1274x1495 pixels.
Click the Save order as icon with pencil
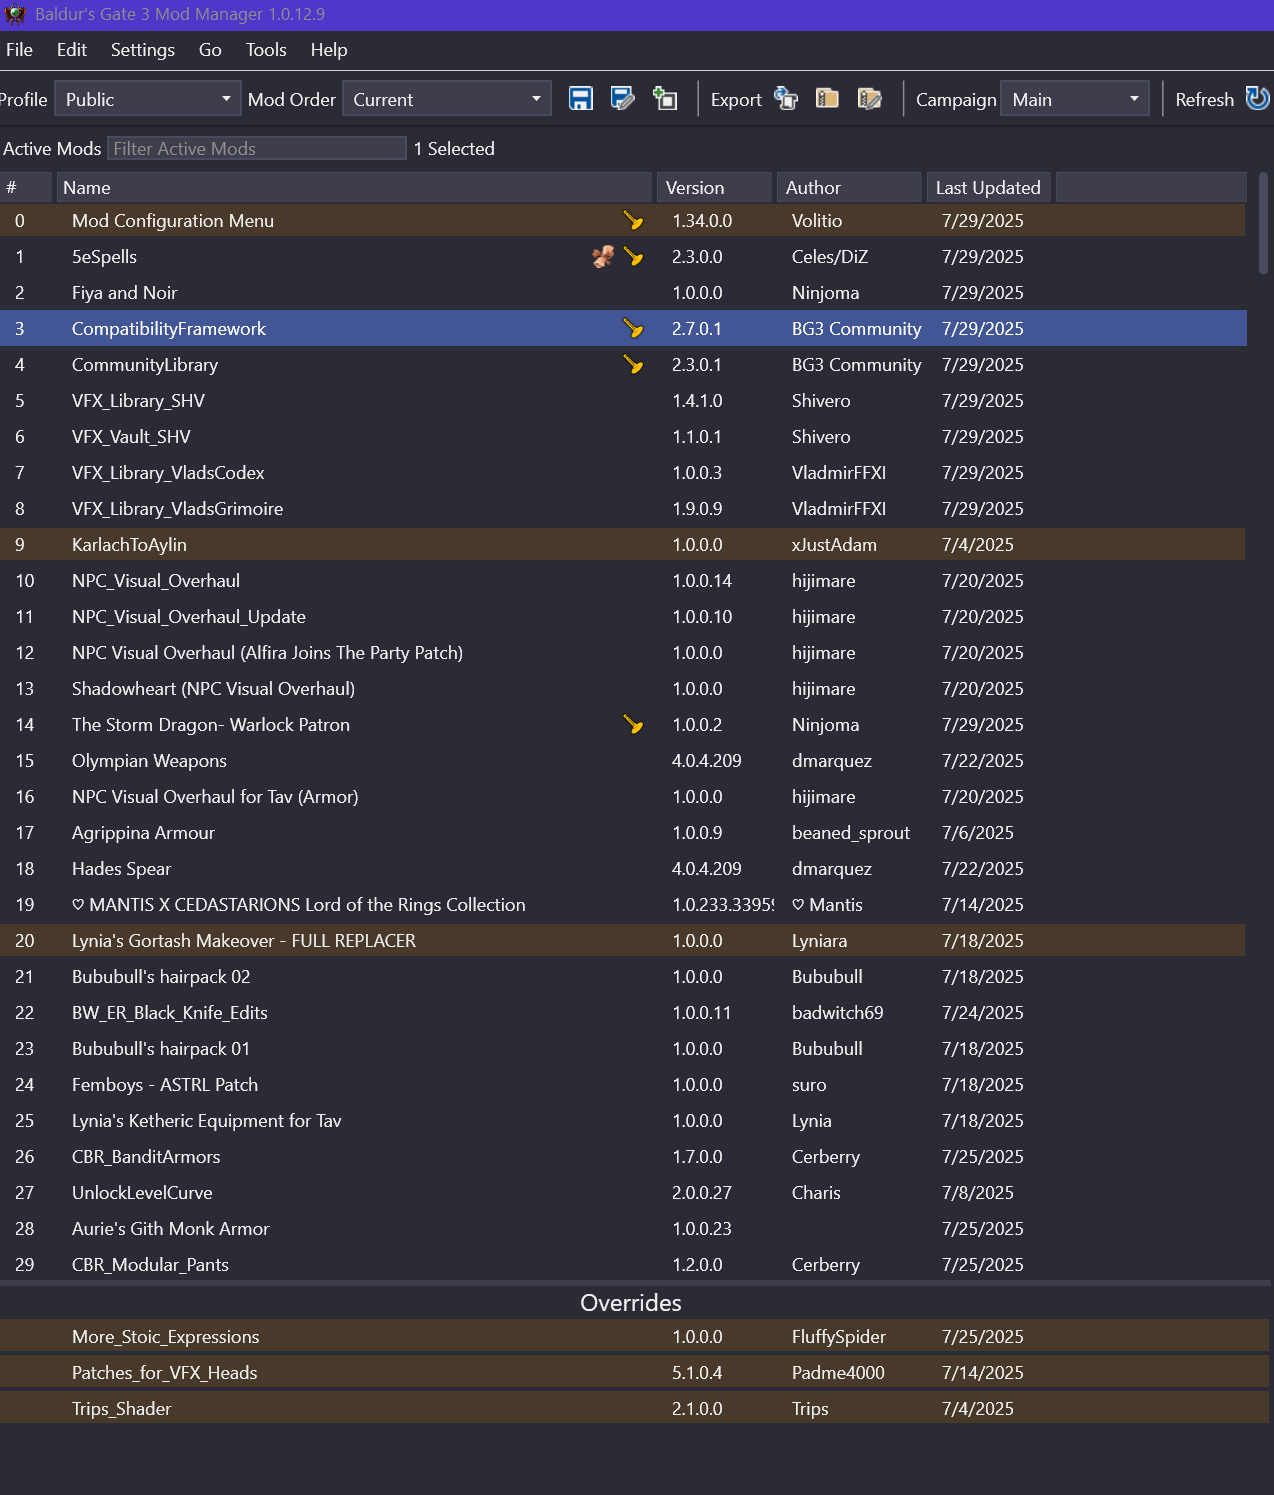[623, 99]
